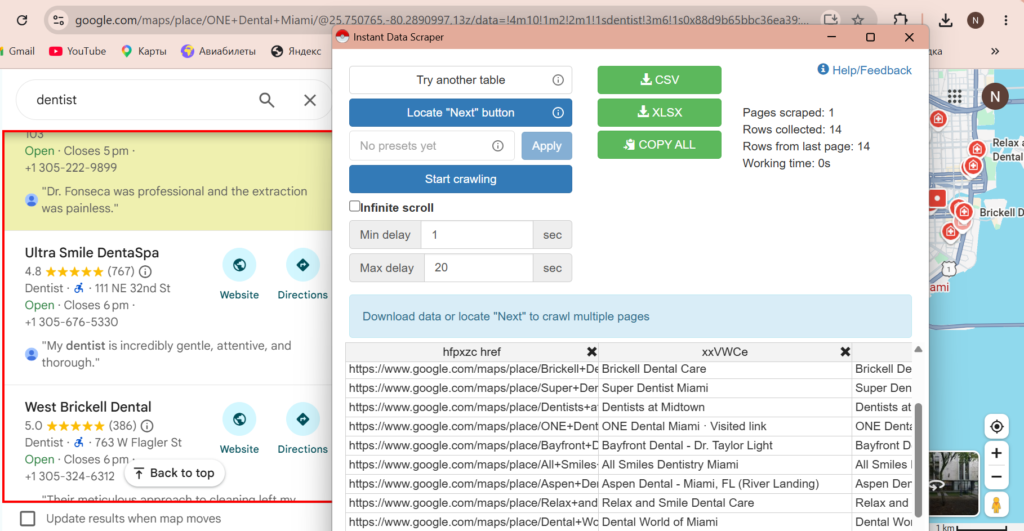Open Яндекс bookmark
Viewport: 1024px width, 531px height.
(296, 51)
